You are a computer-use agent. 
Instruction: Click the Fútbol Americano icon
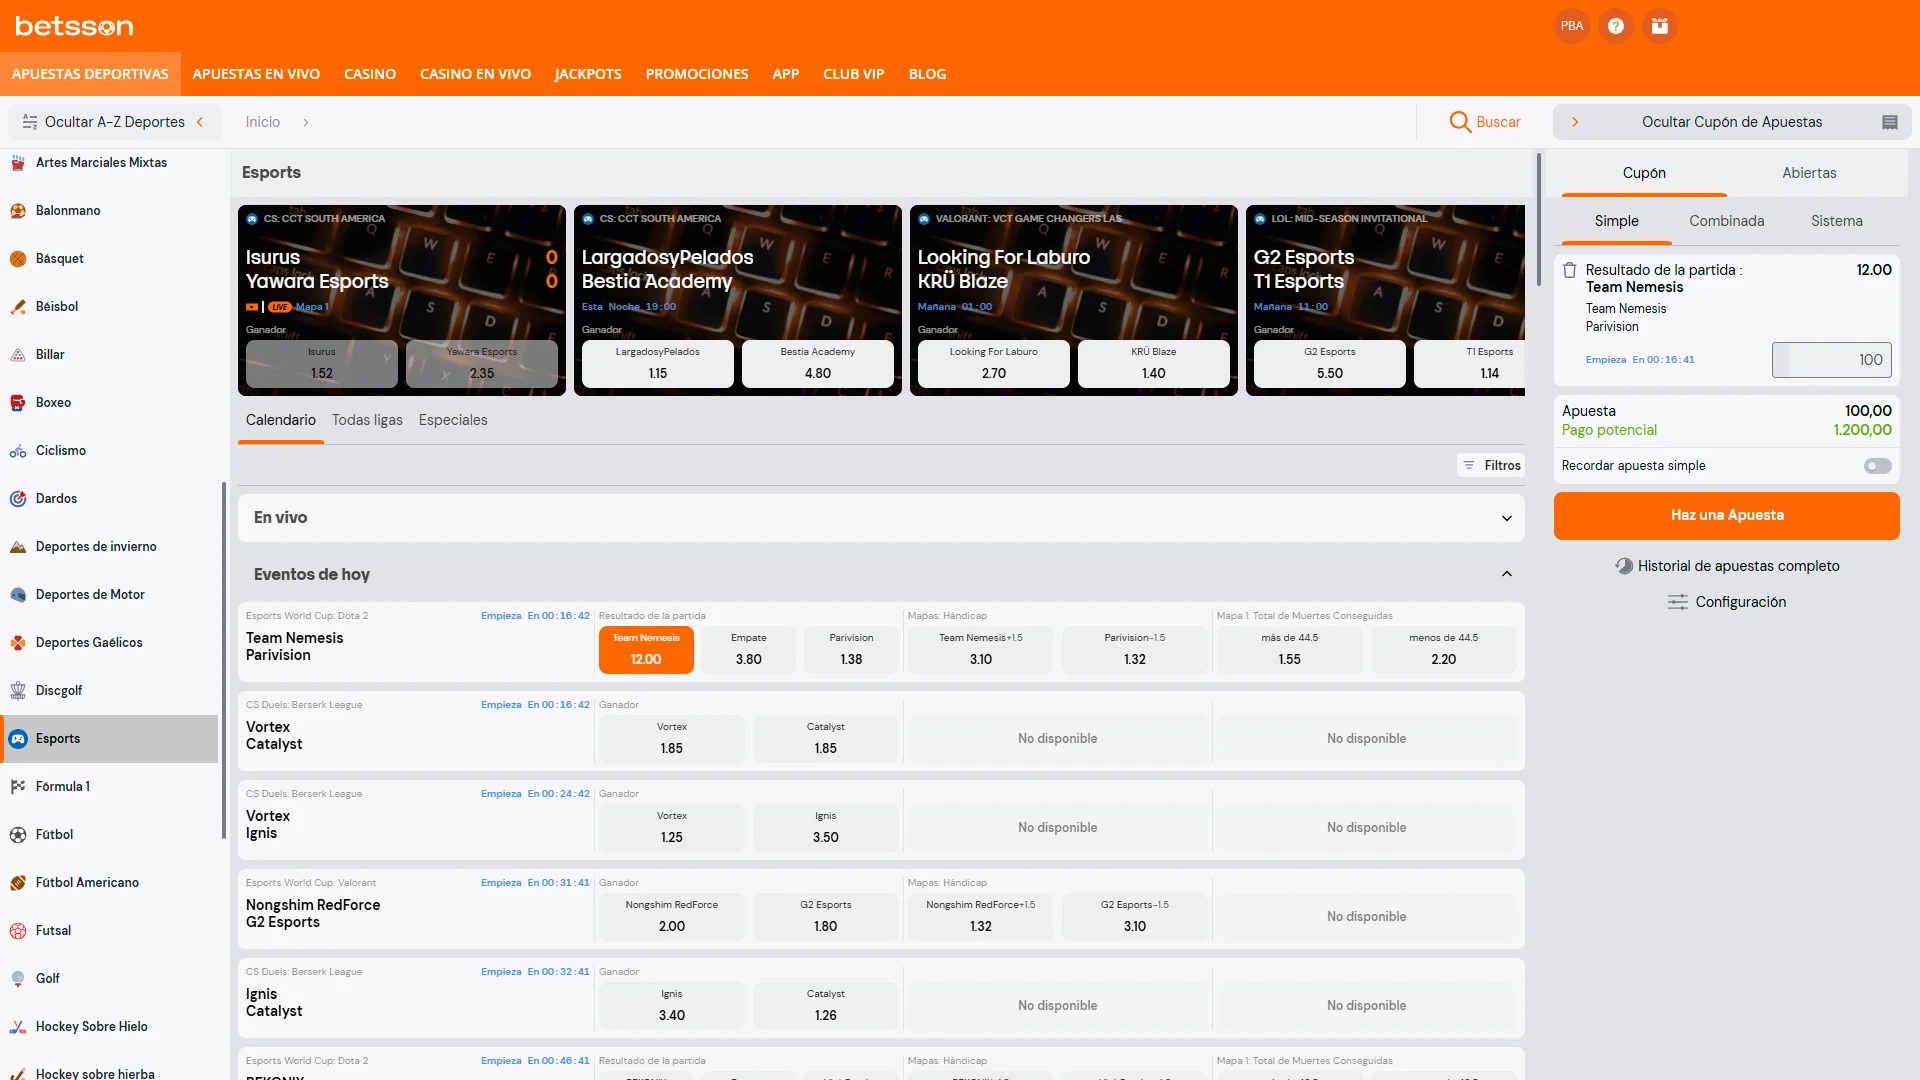click(18, 882)
